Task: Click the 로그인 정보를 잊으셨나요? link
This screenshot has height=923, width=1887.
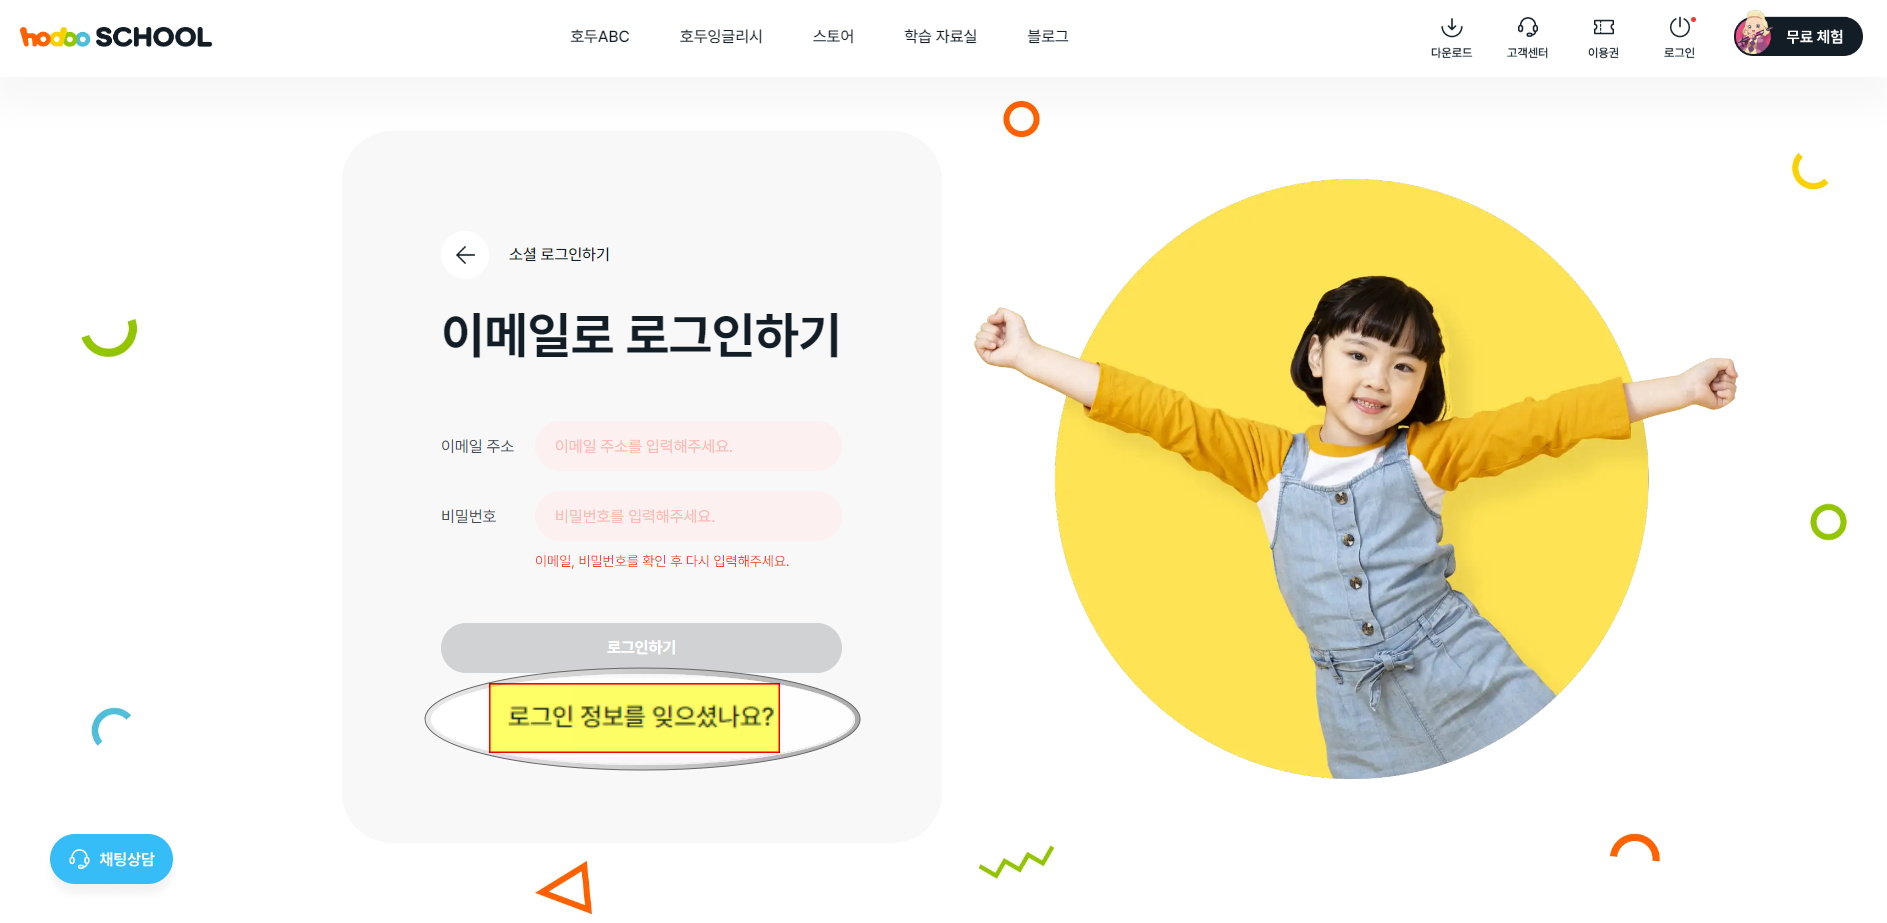Action: (x=641, y=717)
